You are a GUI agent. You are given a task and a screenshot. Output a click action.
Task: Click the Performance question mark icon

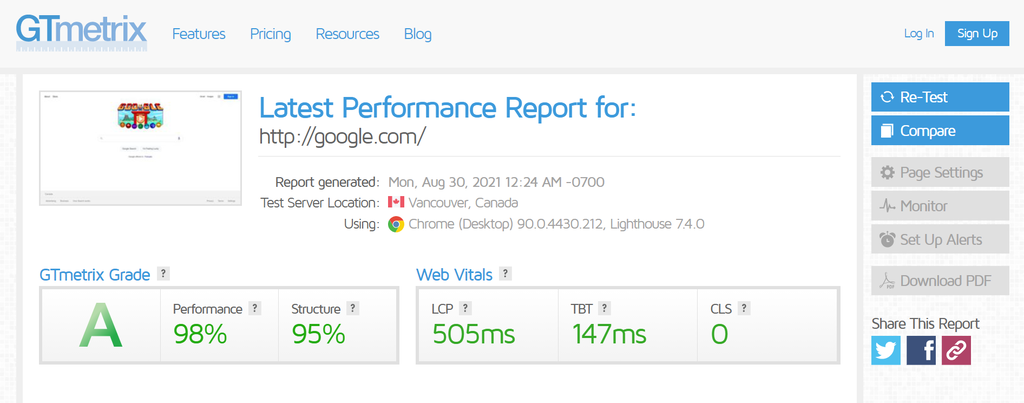[255, 309]
